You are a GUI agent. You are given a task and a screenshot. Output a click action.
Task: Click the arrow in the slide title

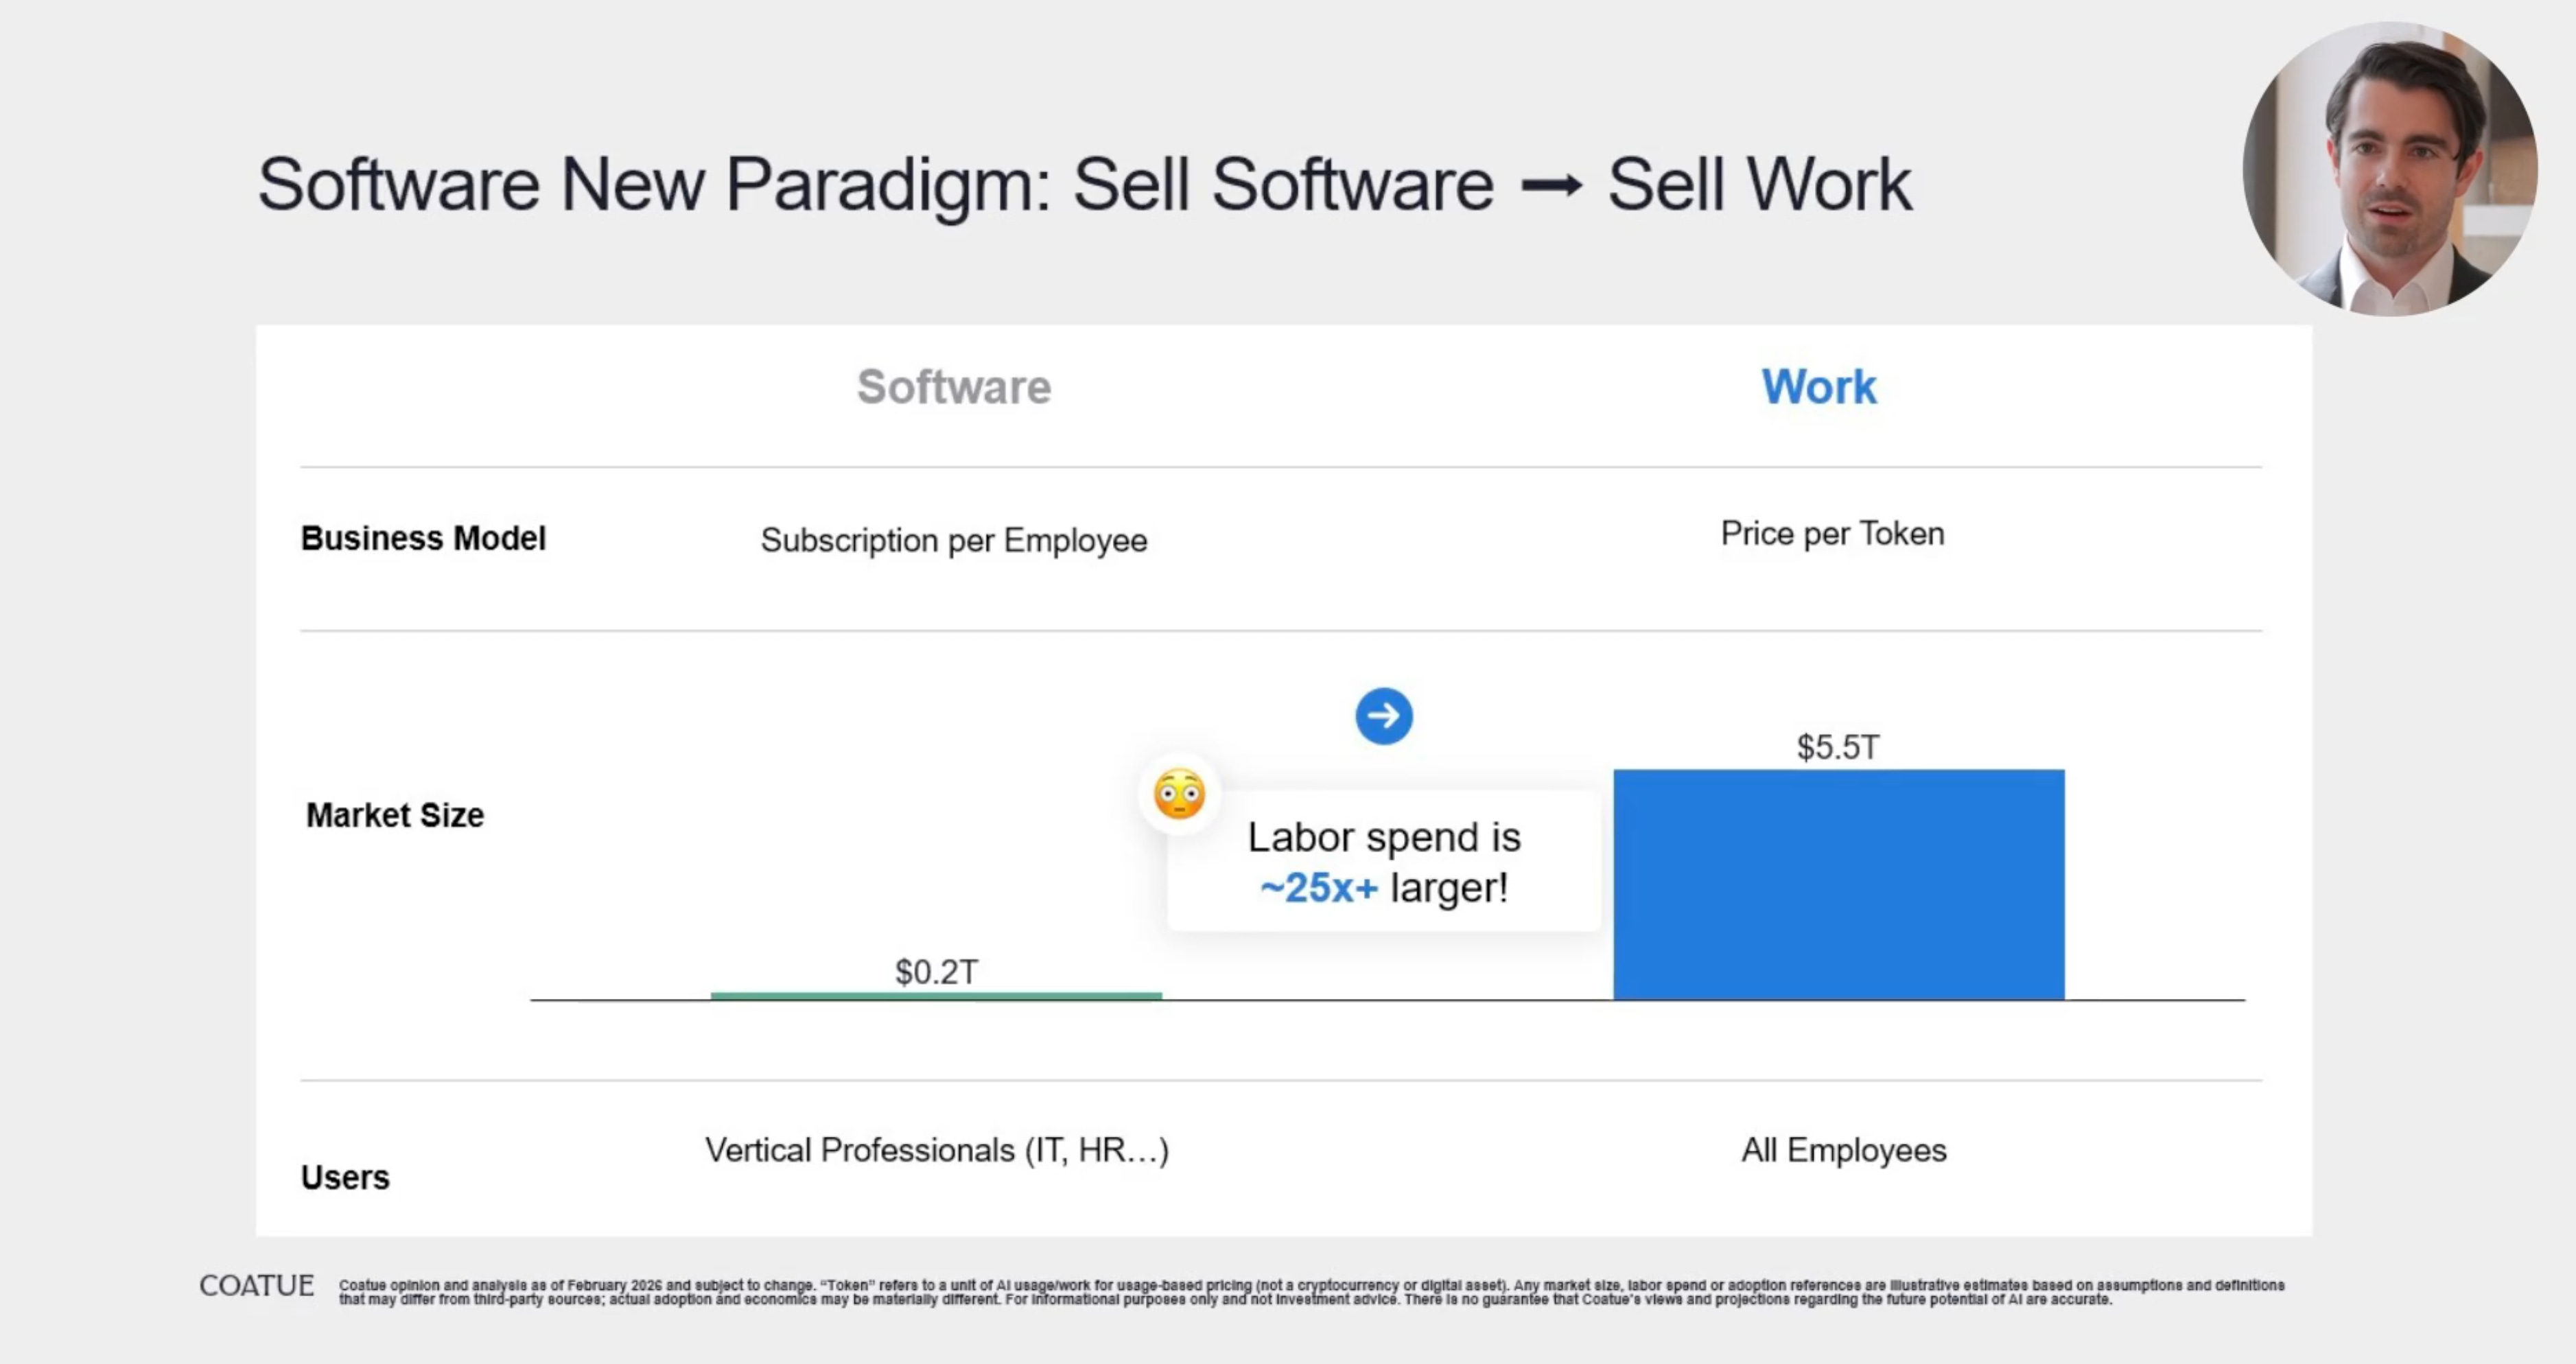pyautogui.click(x=1551, y=185)
